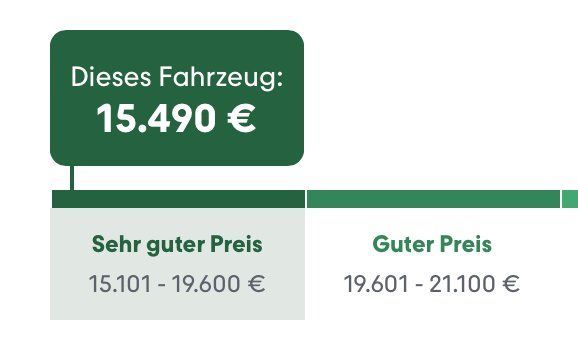Viewport: 578px width, 362px height.
Task: Click the euro sign after 21.100
Action: click(511, 284)
